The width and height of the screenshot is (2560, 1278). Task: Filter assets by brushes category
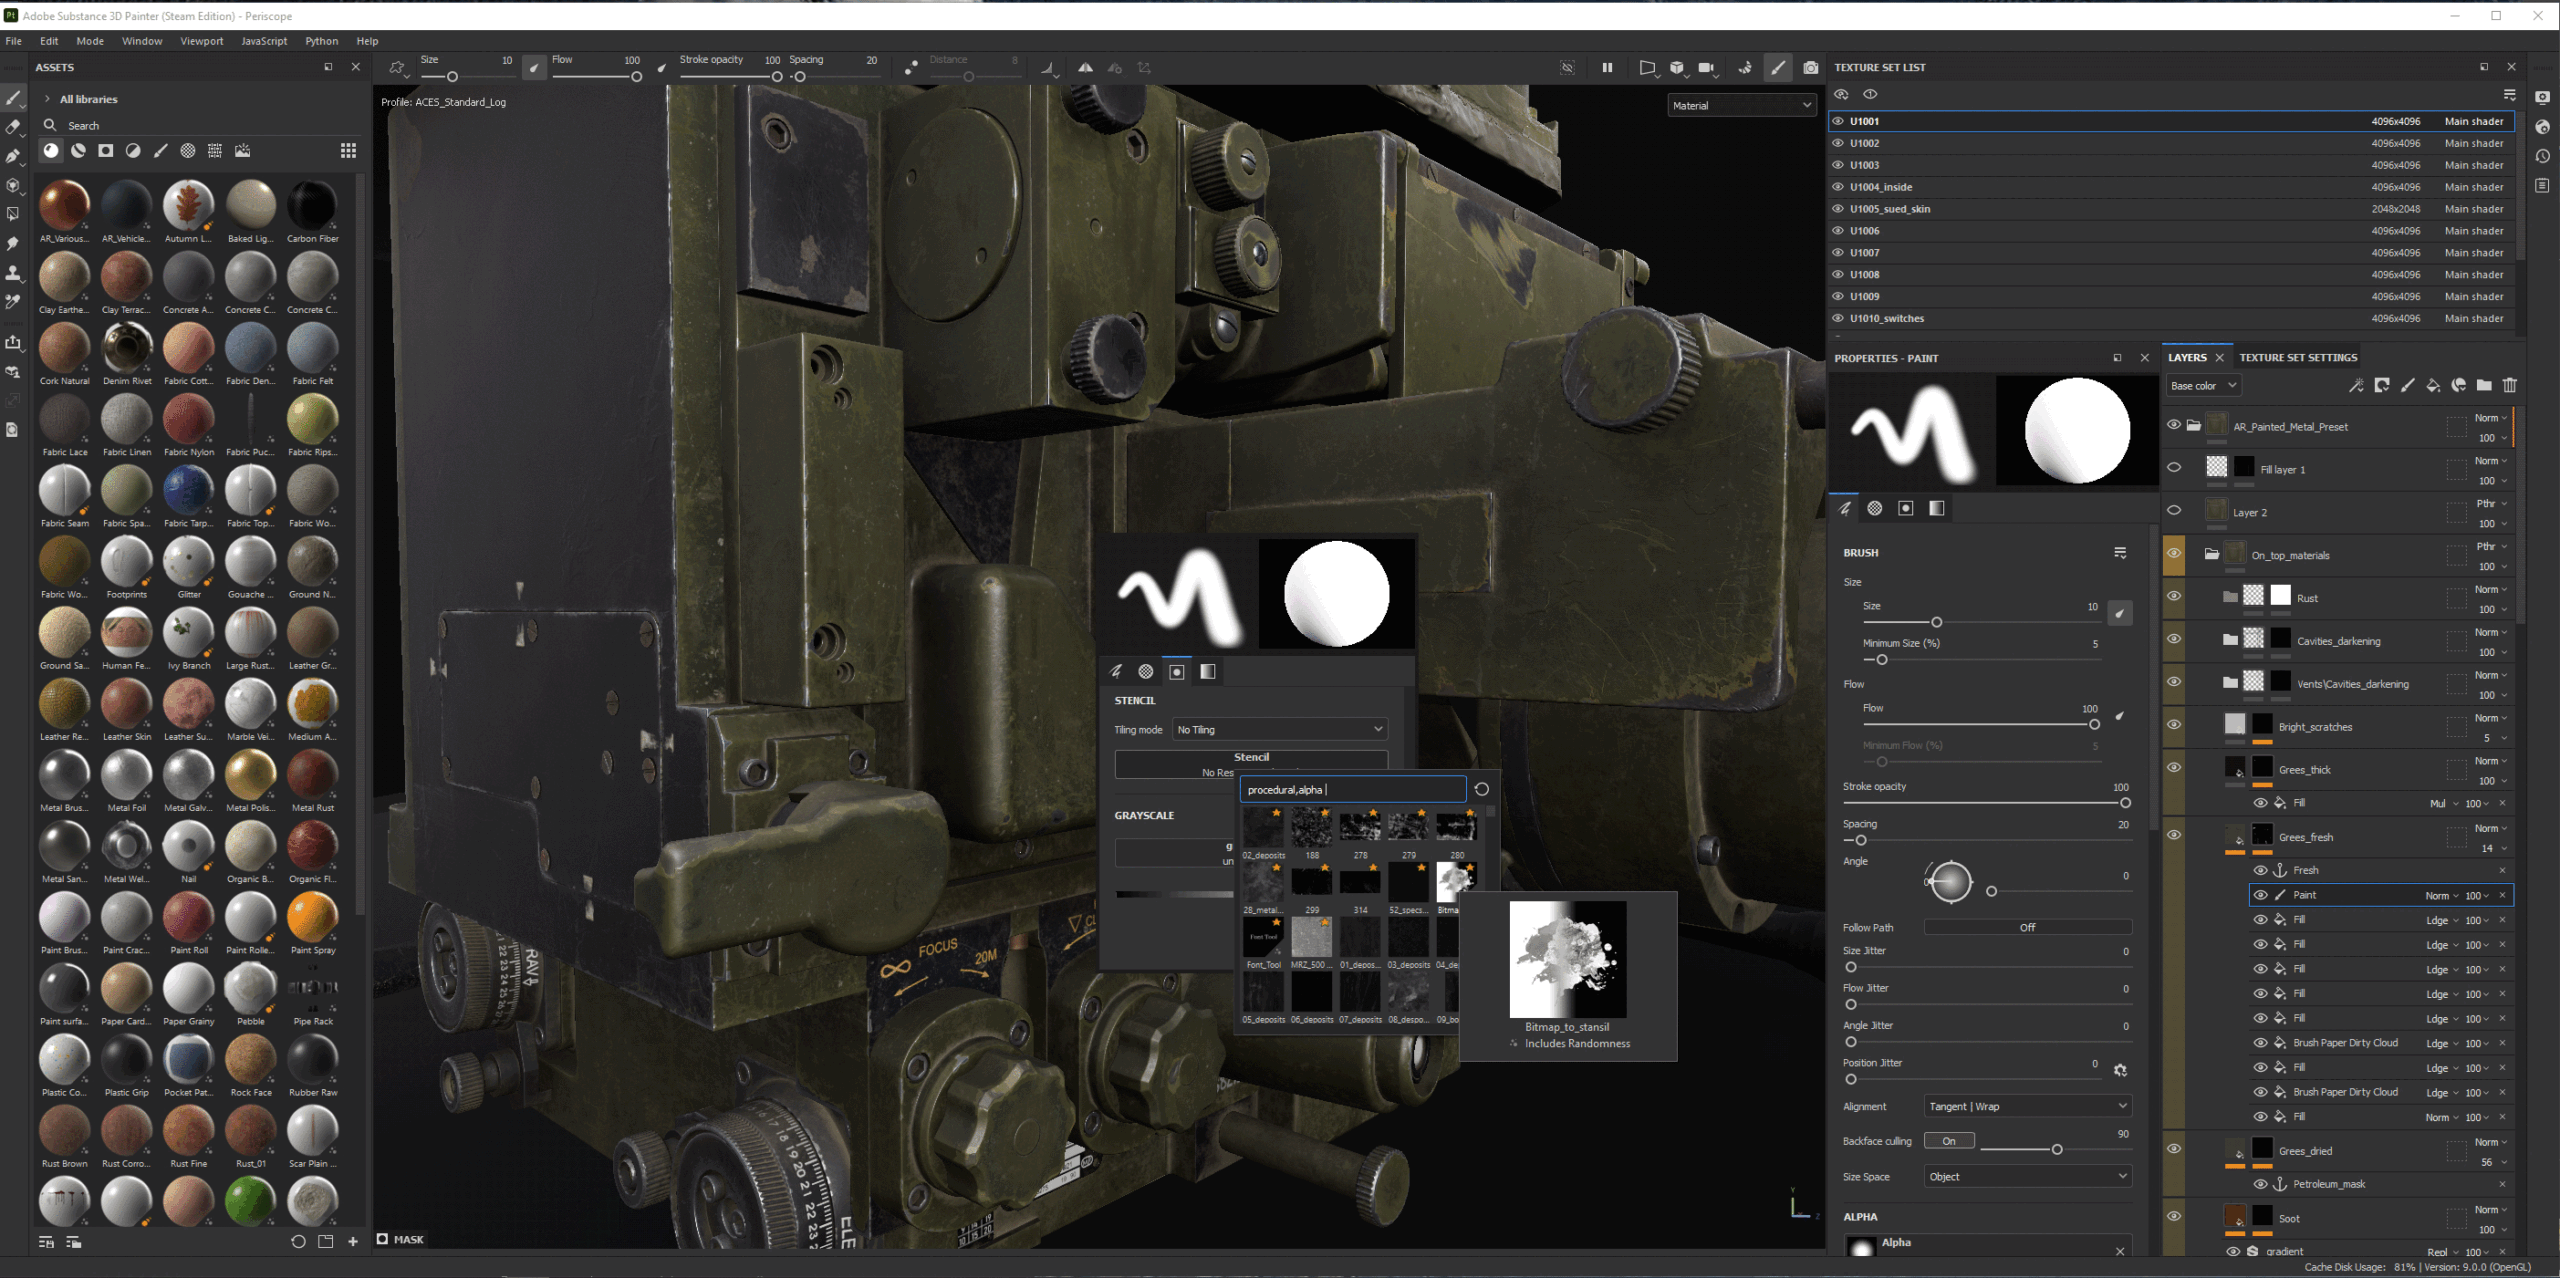pyautogui.click(x=160, y=151)
